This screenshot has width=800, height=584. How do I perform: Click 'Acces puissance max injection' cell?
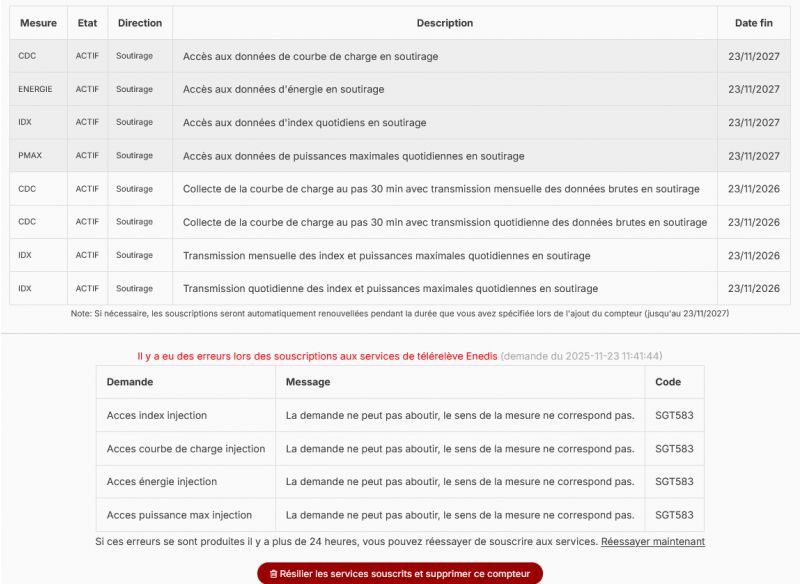(x=179, y=515)
